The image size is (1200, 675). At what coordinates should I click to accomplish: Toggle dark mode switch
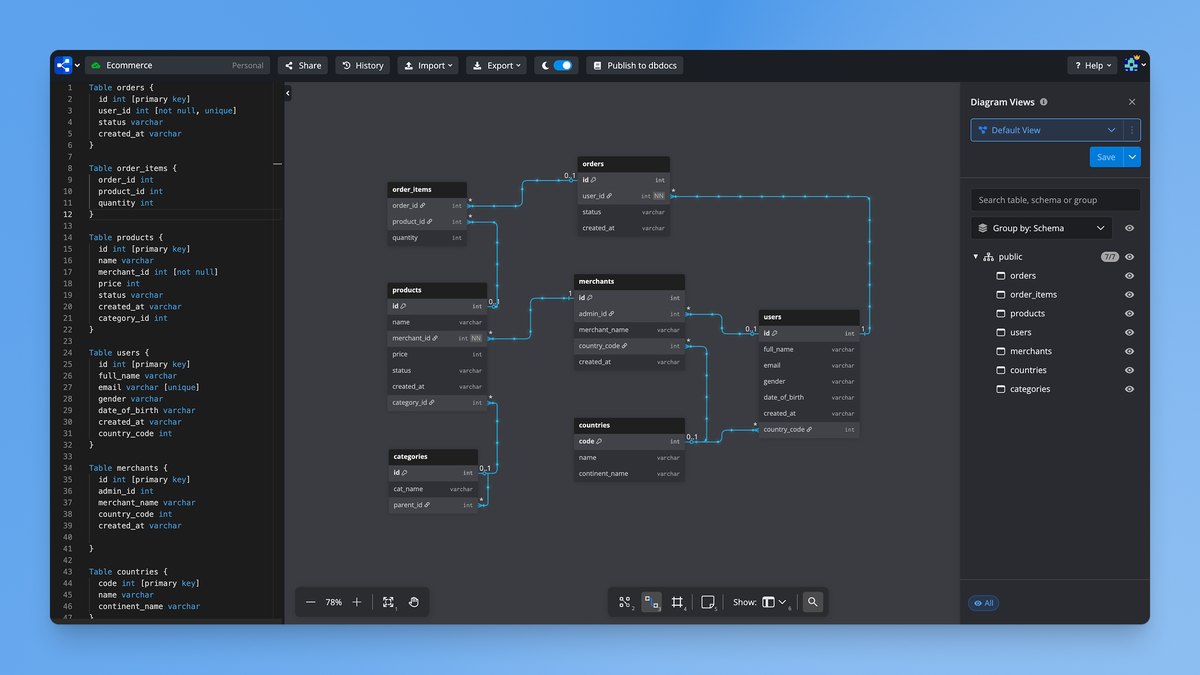tap(563, 65)
